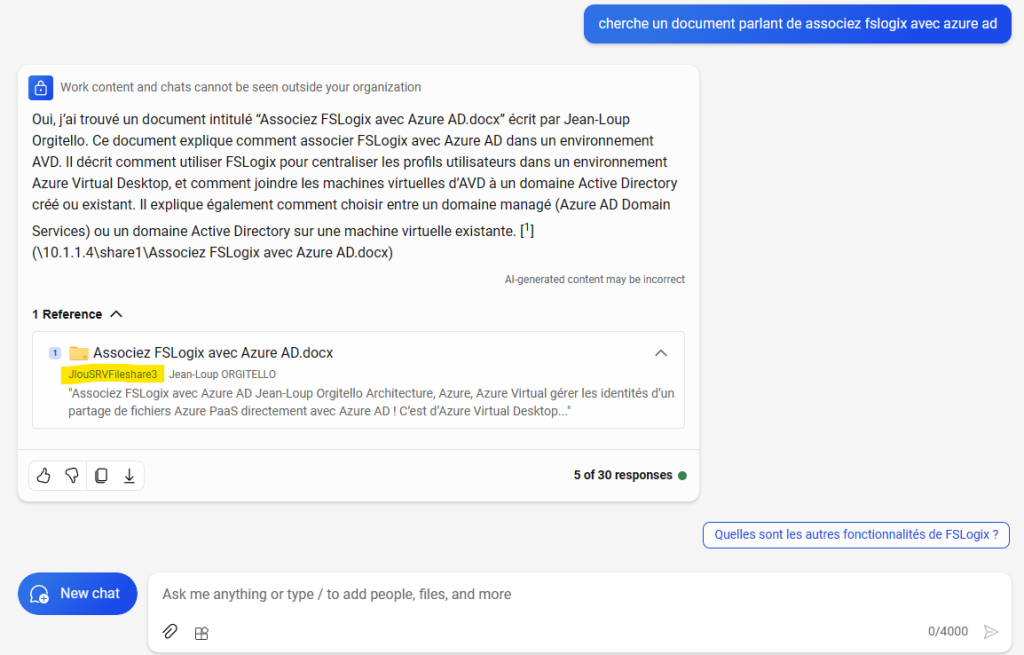1024x655 pixels.
Task: Select suggestion about other FSLogix features
Action: click(856, 535)
